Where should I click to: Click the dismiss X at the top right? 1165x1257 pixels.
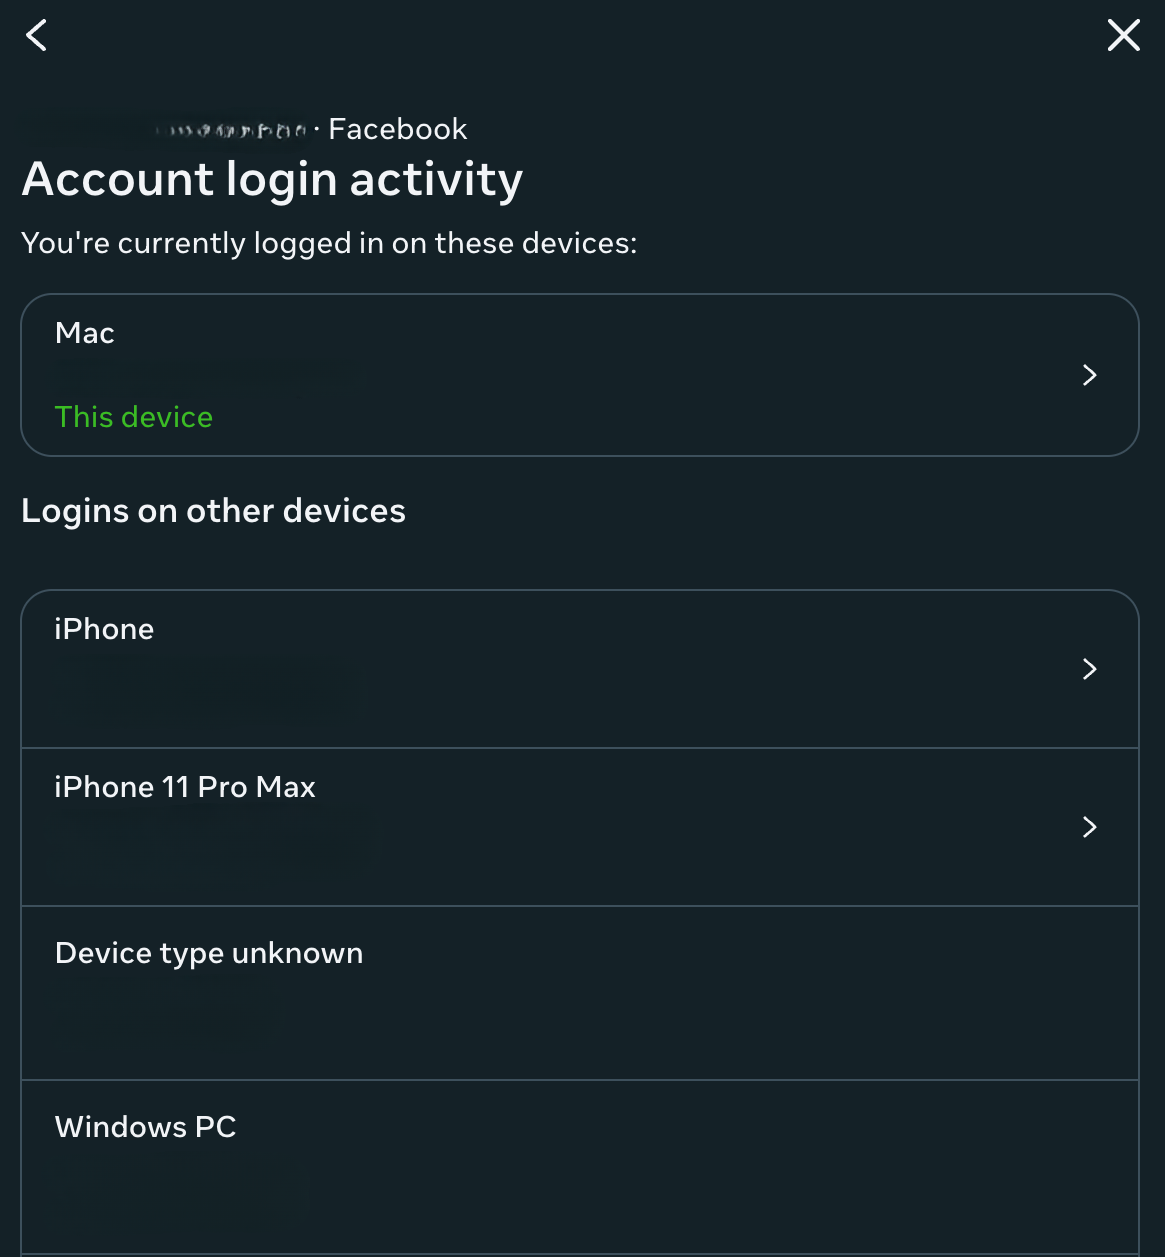tap(1123, 35)
